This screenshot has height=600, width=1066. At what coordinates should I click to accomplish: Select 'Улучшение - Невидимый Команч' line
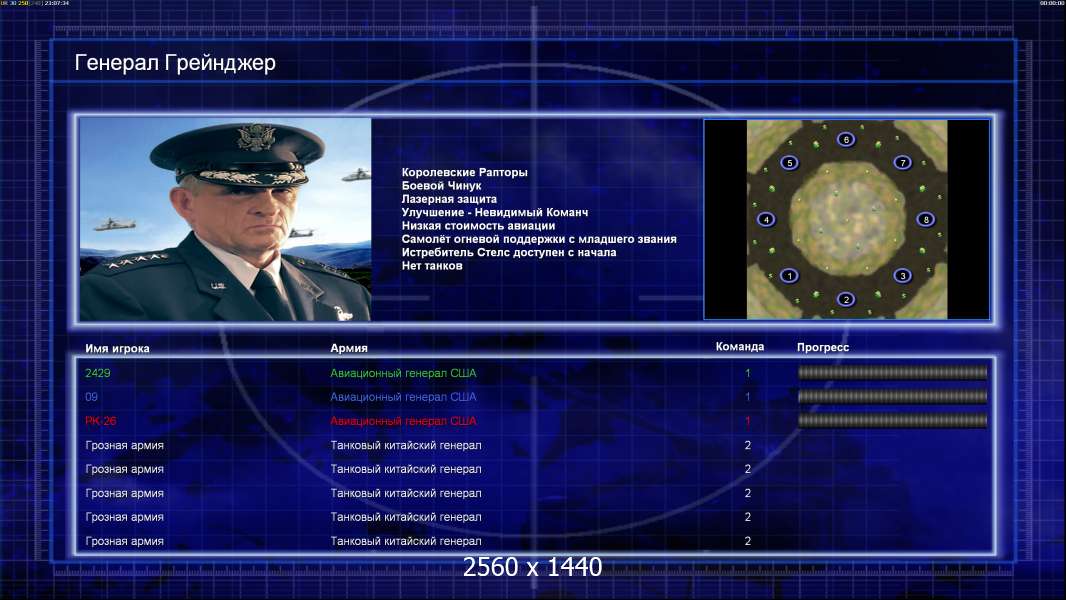(x=495, y=212)
